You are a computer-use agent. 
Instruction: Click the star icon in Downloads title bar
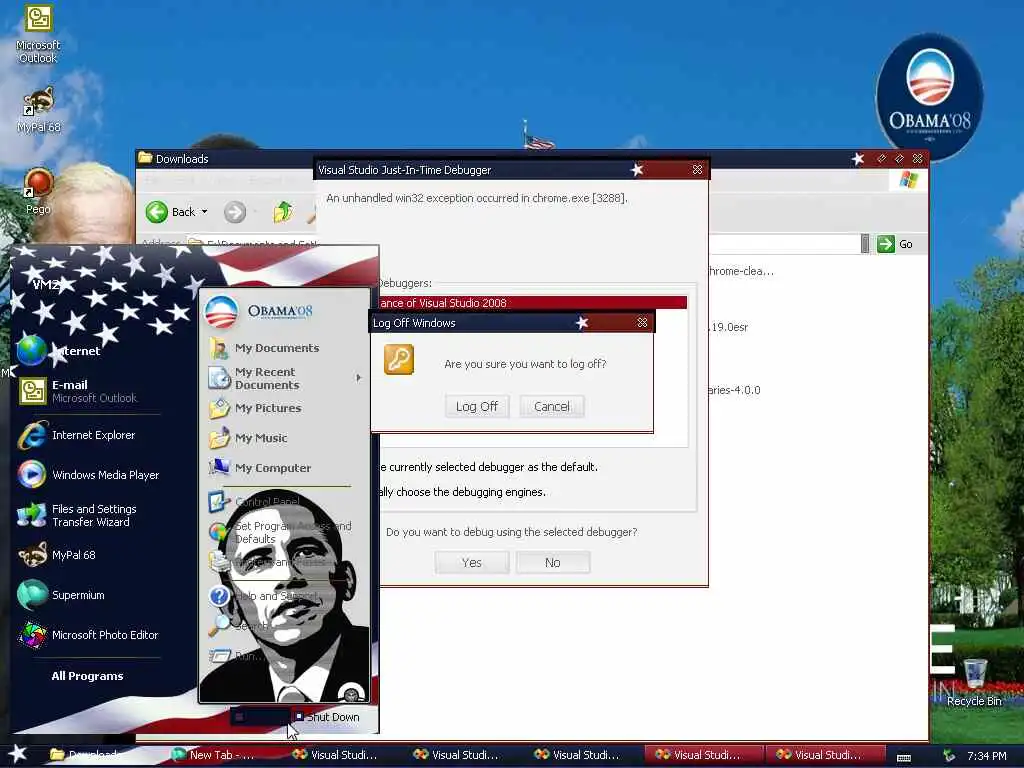(x=858, y=159)
